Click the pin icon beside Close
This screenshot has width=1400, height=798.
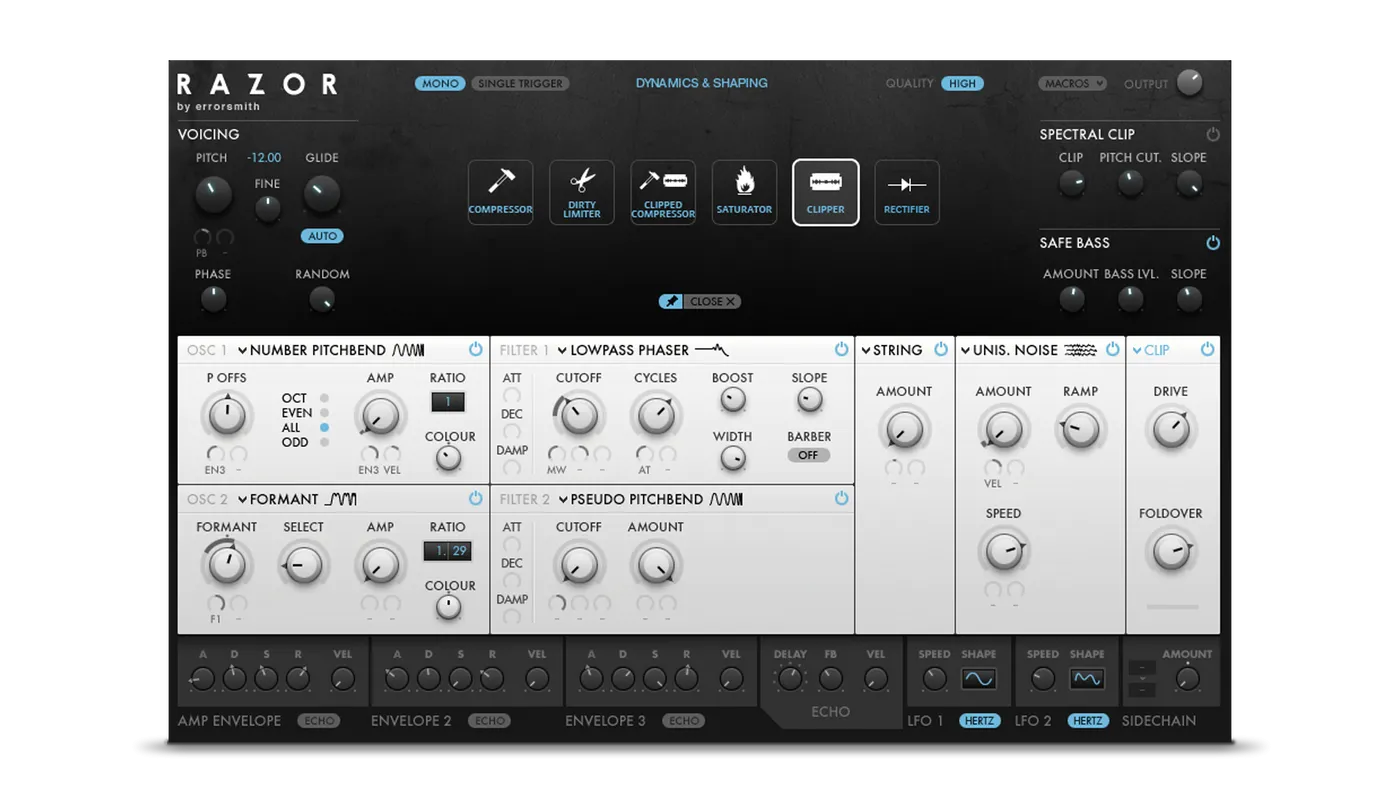(x=670, y=301)
